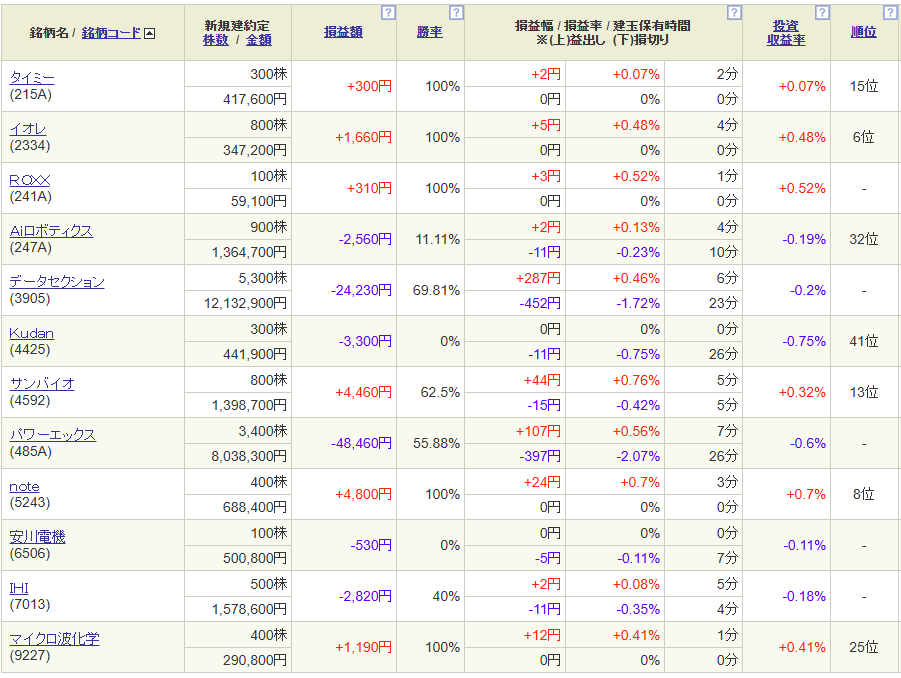
Task: Click the help icon above 勝率 header
Action: (456, 13)
